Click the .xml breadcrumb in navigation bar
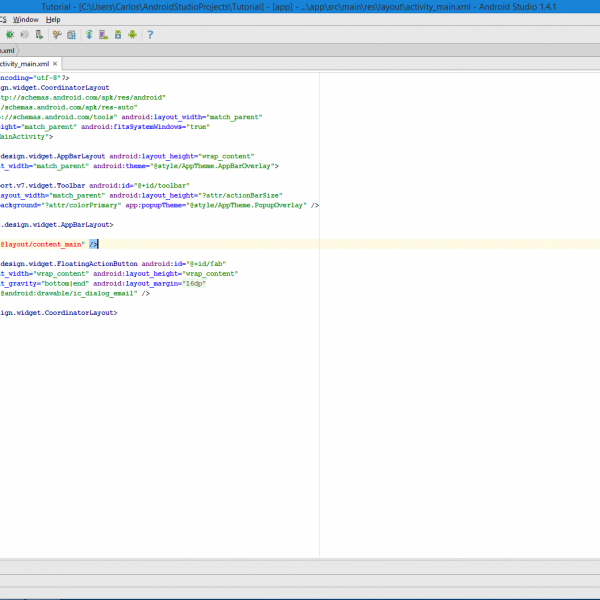Screen dimensions: 600x600 8,49
